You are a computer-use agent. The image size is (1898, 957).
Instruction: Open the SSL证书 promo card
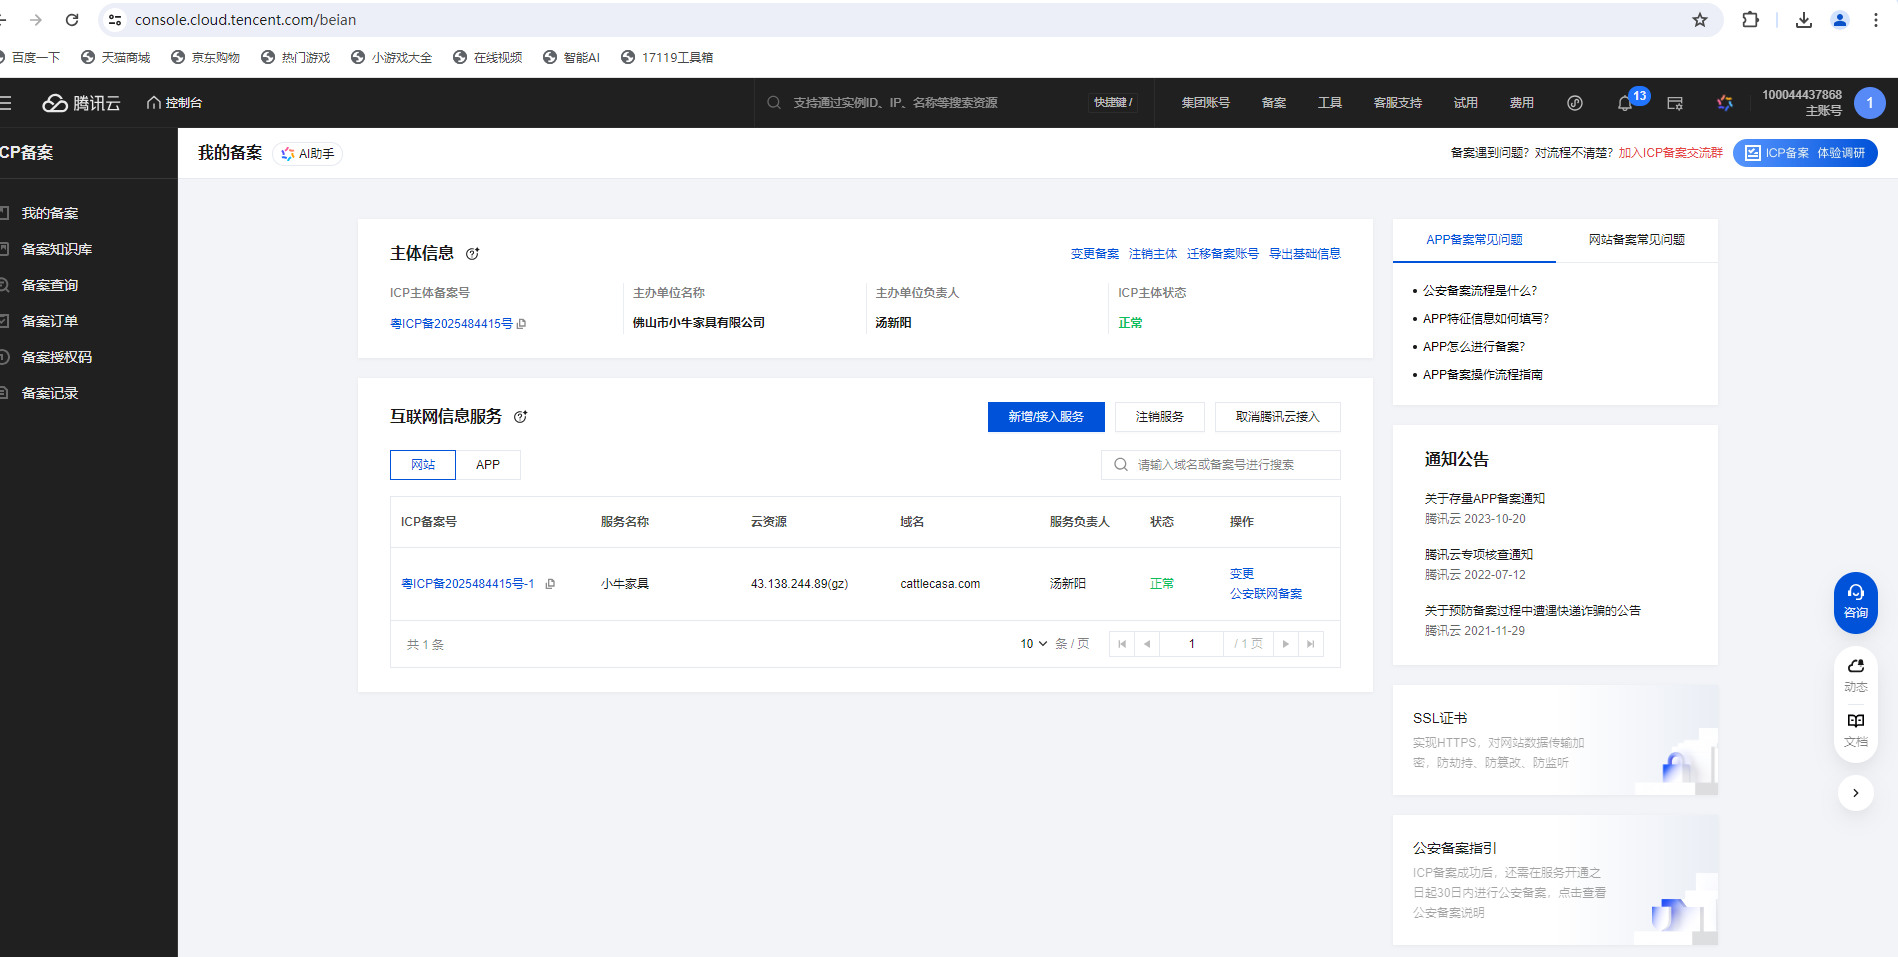point(1555,740)
